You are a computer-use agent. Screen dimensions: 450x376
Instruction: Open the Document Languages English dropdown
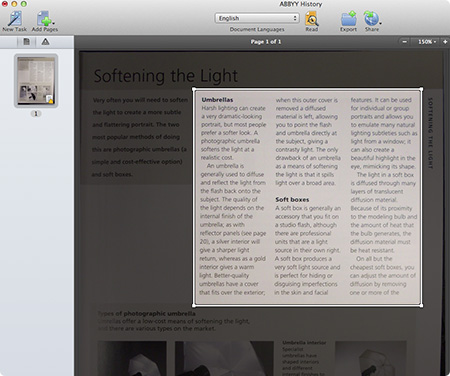tap(257, 18)
